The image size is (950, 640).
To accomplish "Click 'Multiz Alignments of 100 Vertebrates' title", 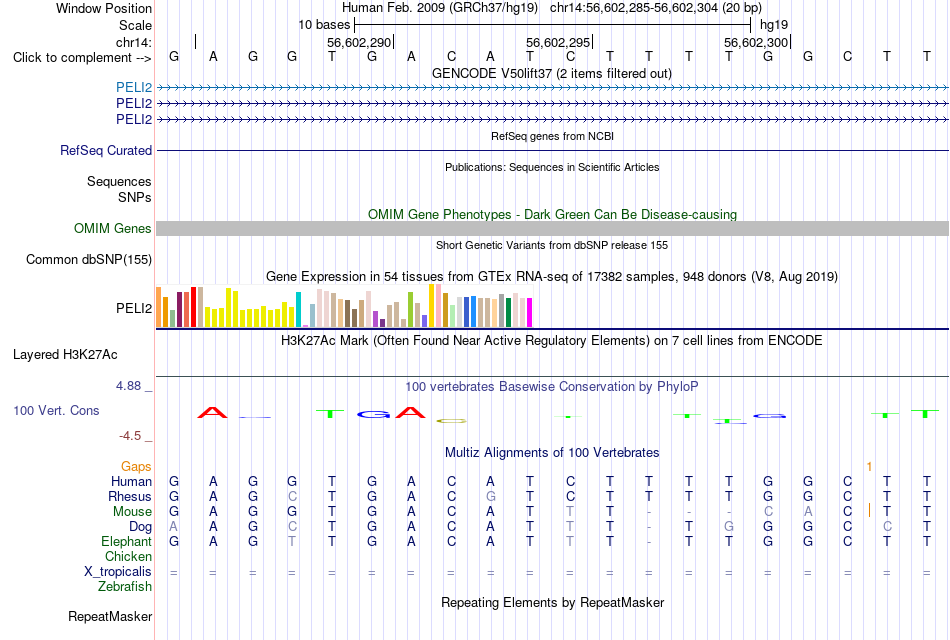I will point(552,453).
